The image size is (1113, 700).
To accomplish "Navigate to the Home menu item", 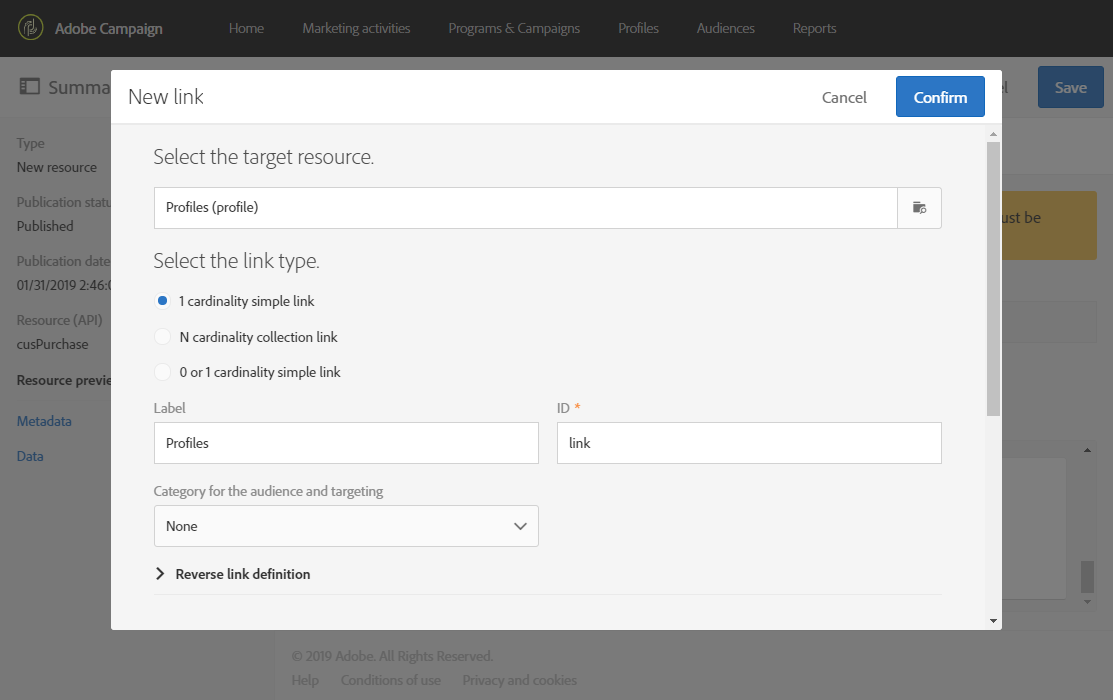I will 246,28.
